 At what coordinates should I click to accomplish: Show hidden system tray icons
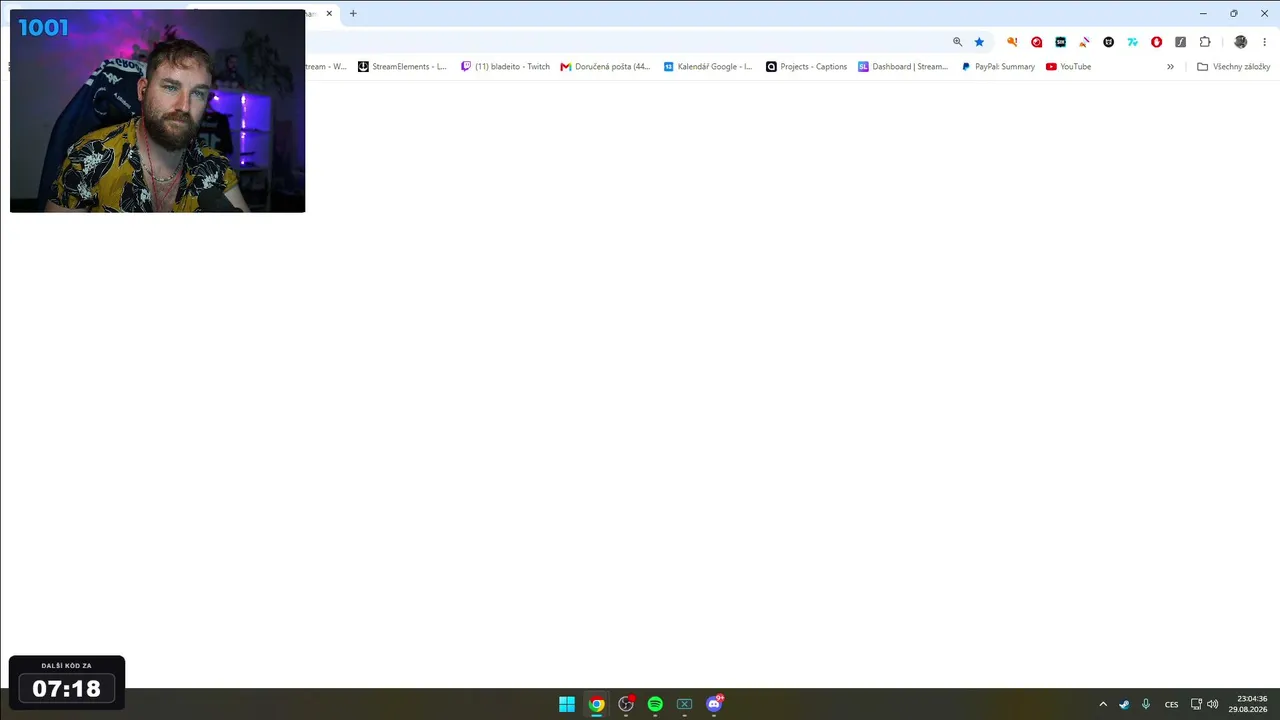coord(1103,704)
